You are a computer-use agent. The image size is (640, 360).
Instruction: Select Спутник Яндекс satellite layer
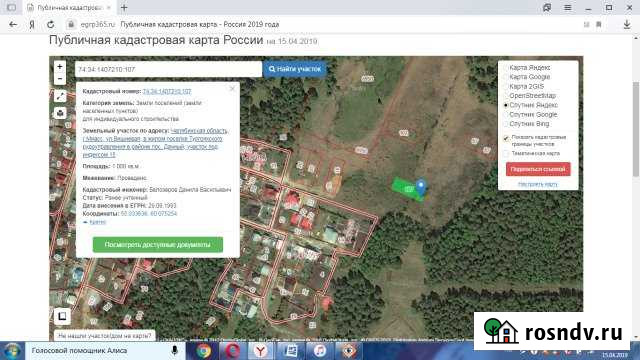tap(533, 105)
